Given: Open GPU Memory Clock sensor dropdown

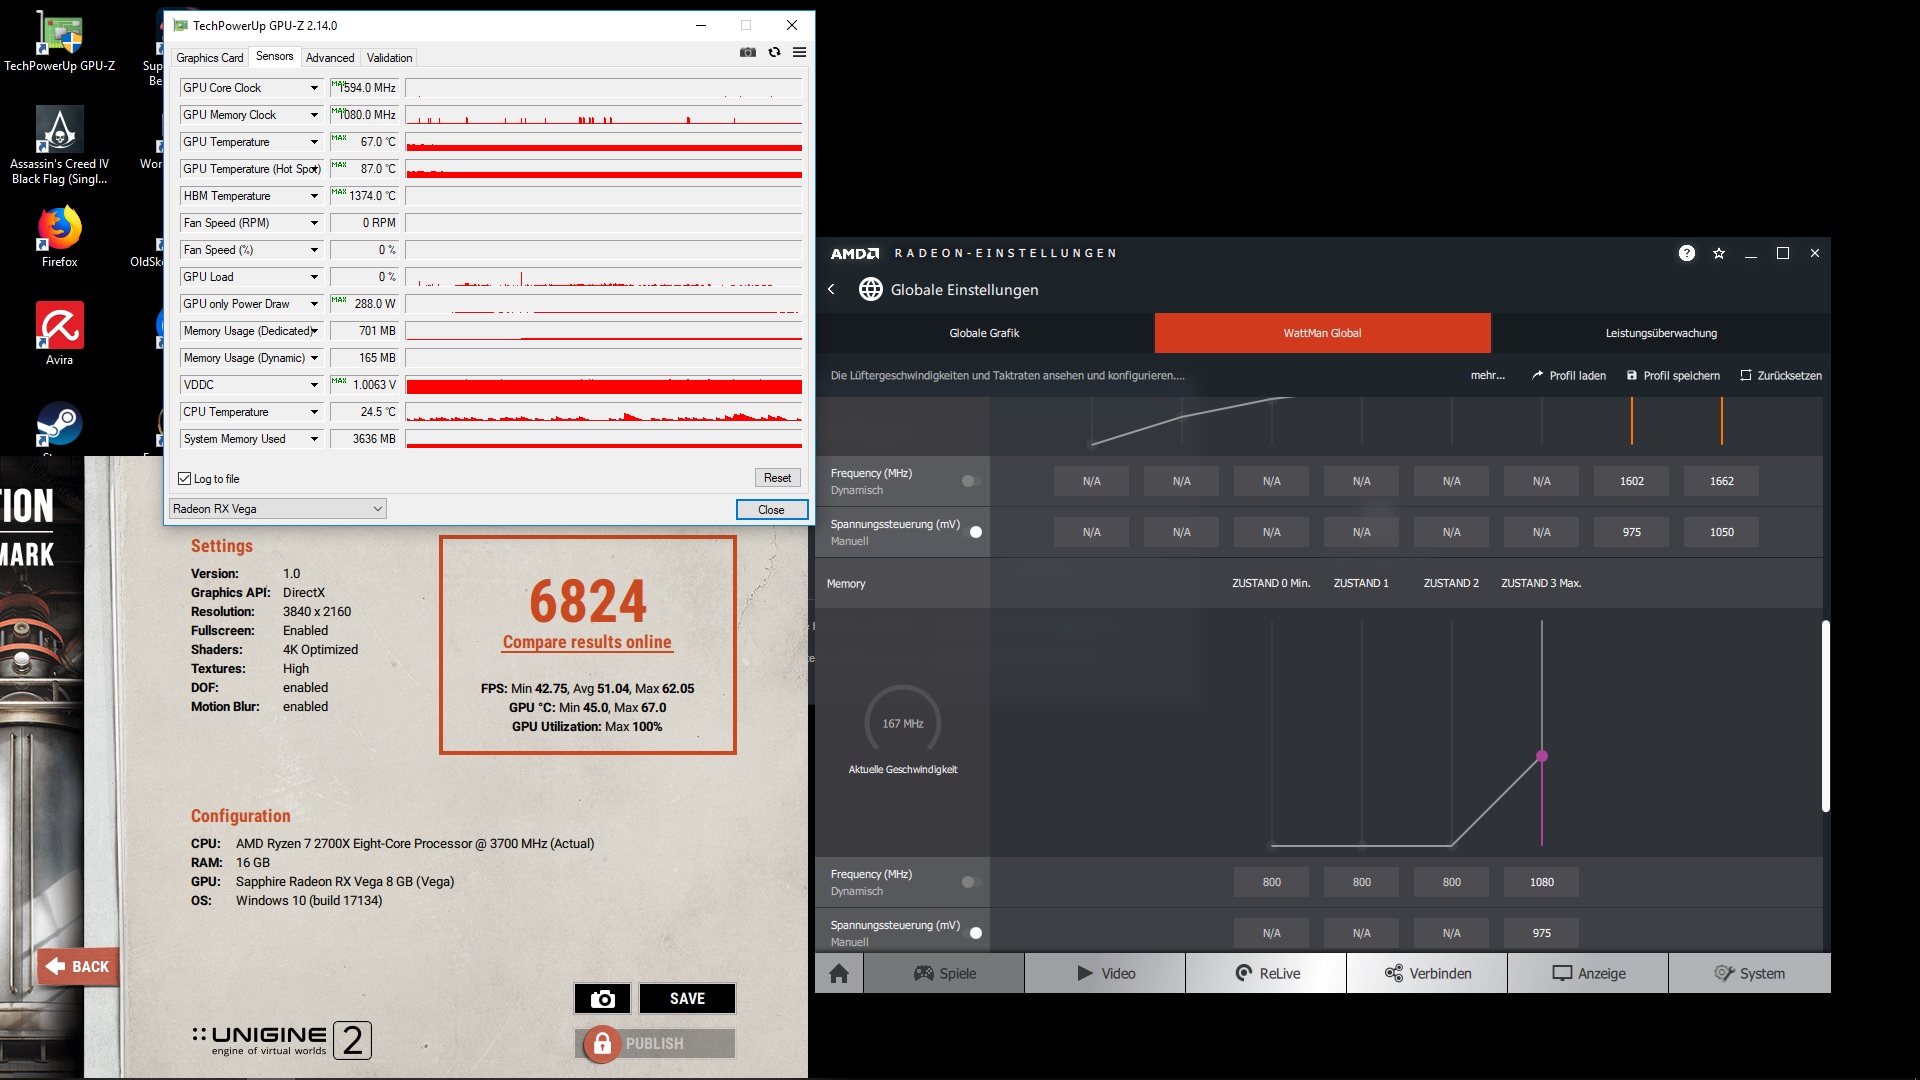Looking at the screenshot, I should pos(314,115).
